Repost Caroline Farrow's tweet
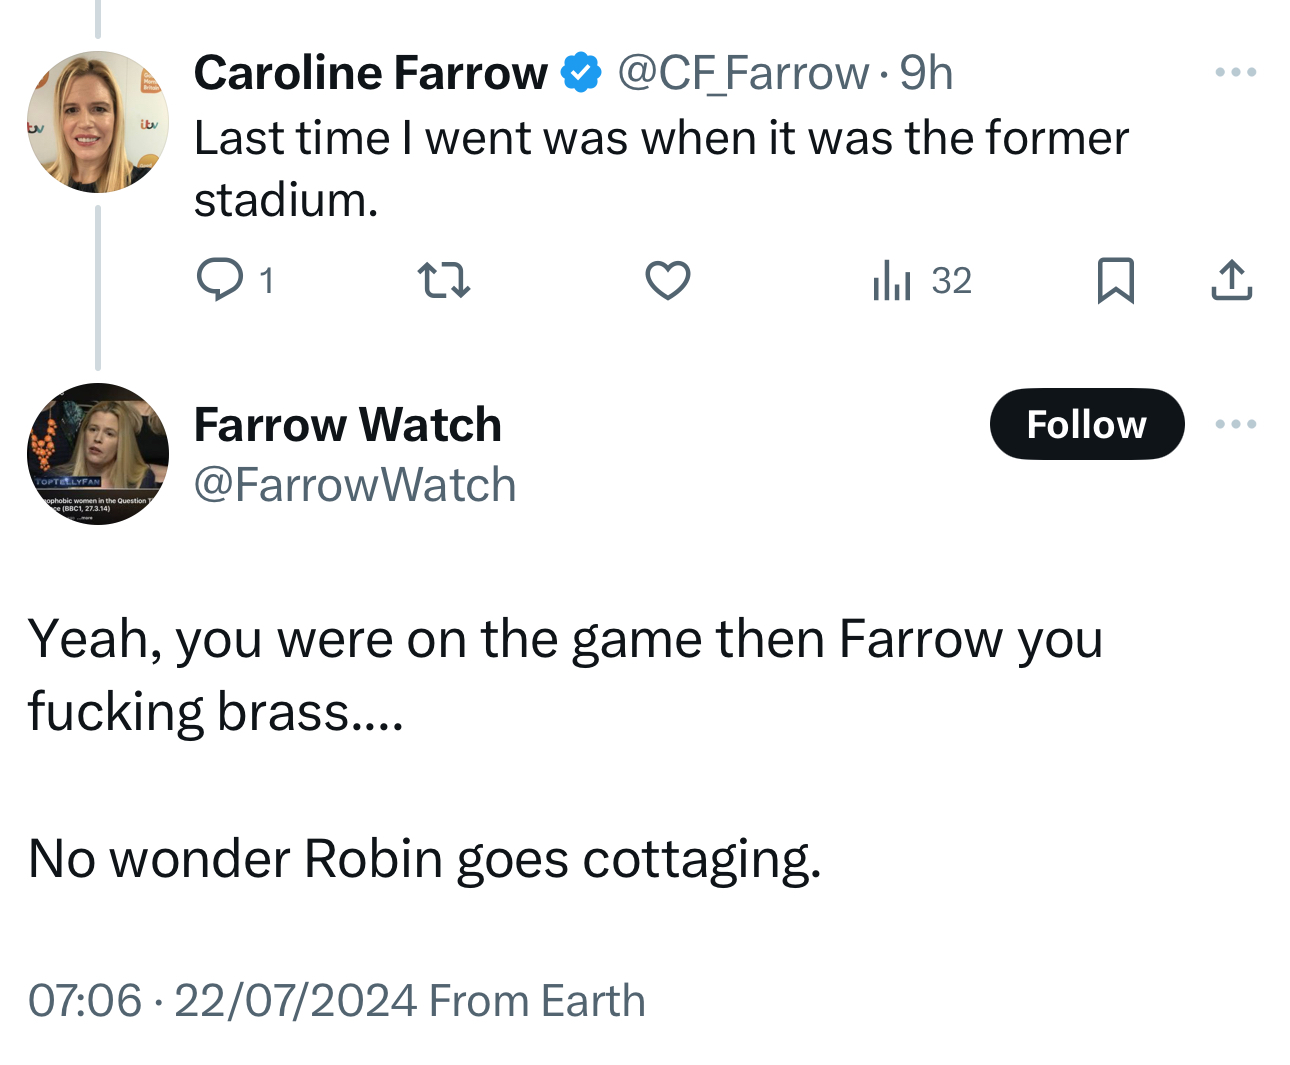This screenshot has width=1290, height=1065. (x=443, y=280)
